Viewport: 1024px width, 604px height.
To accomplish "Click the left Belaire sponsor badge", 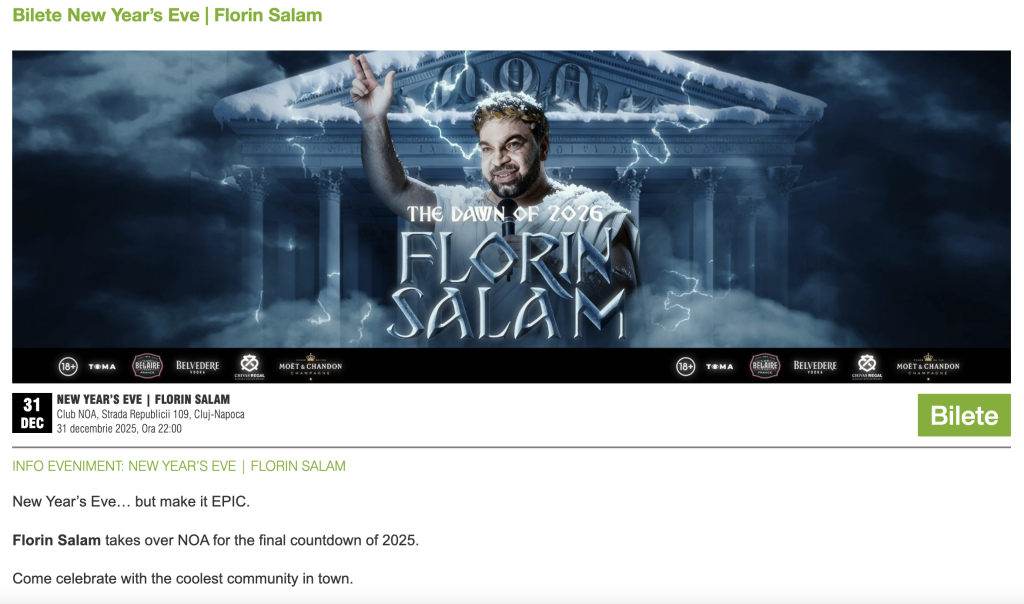I will pyautogui.click(x=148, y=366).
